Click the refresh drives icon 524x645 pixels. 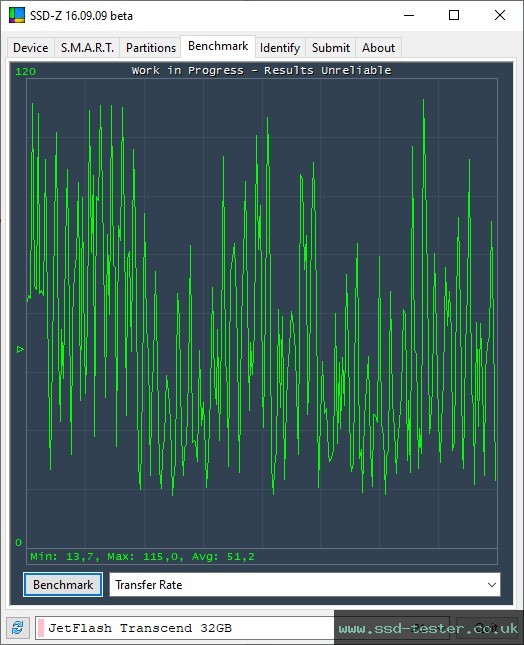click(18, 628)
